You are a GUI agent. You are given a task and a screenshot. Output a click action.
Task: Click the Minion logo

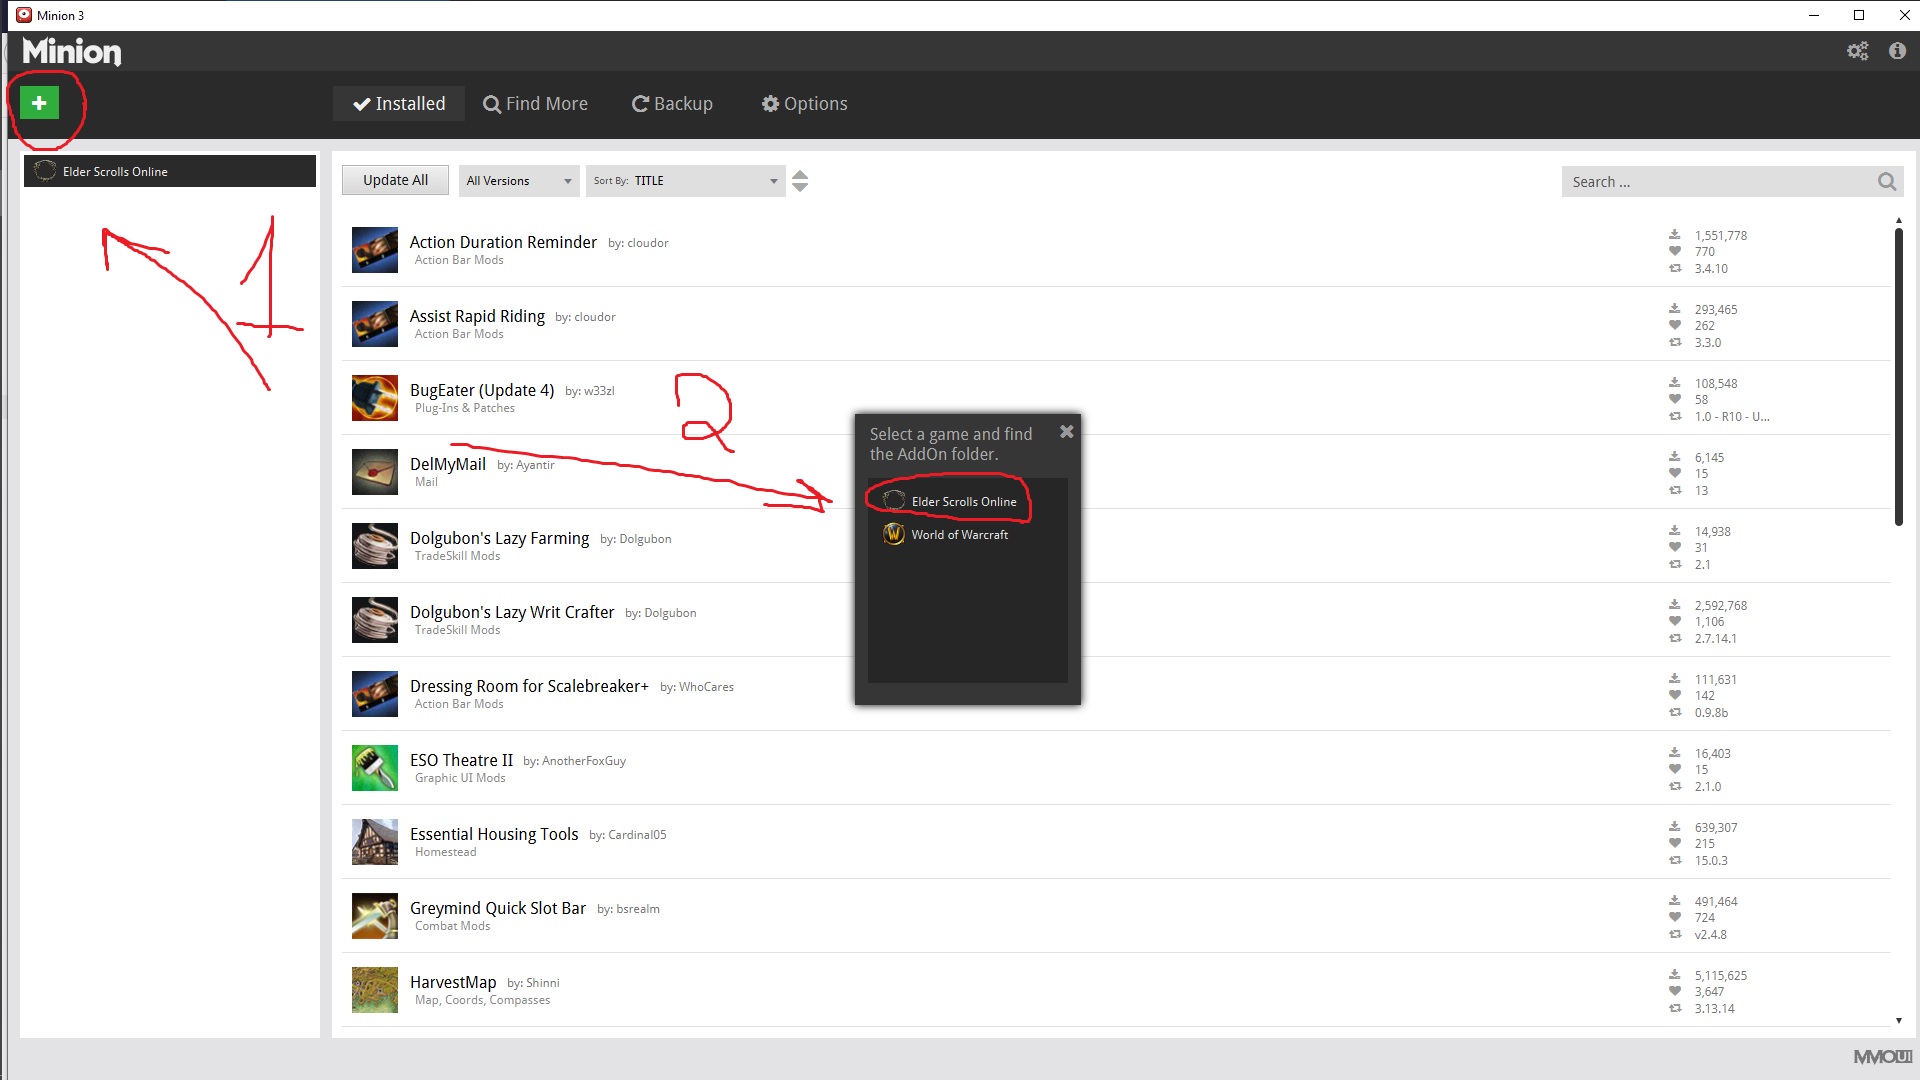pos(72,51)
